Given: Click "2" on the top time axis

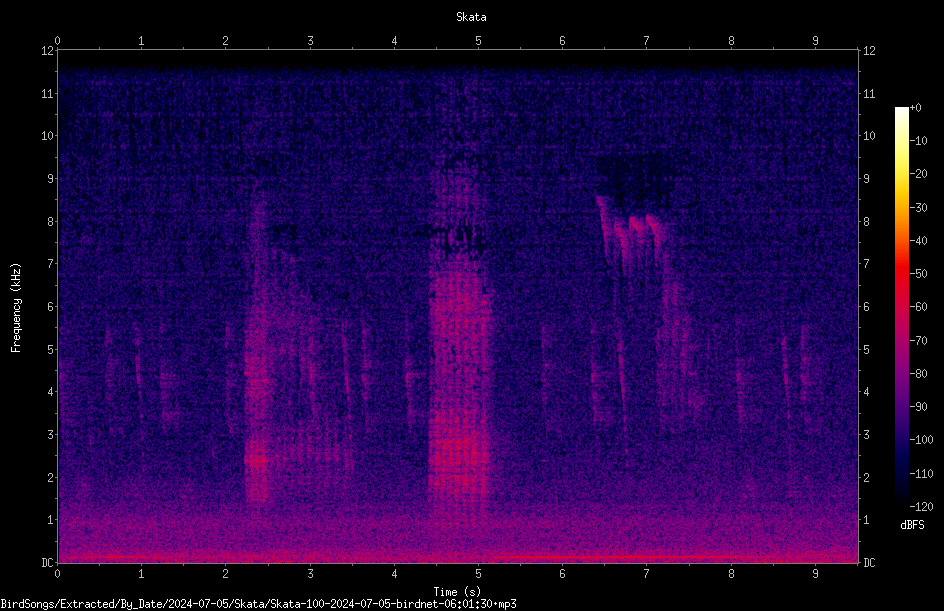Looking at the screenshot, I should [x=226, y=41].
